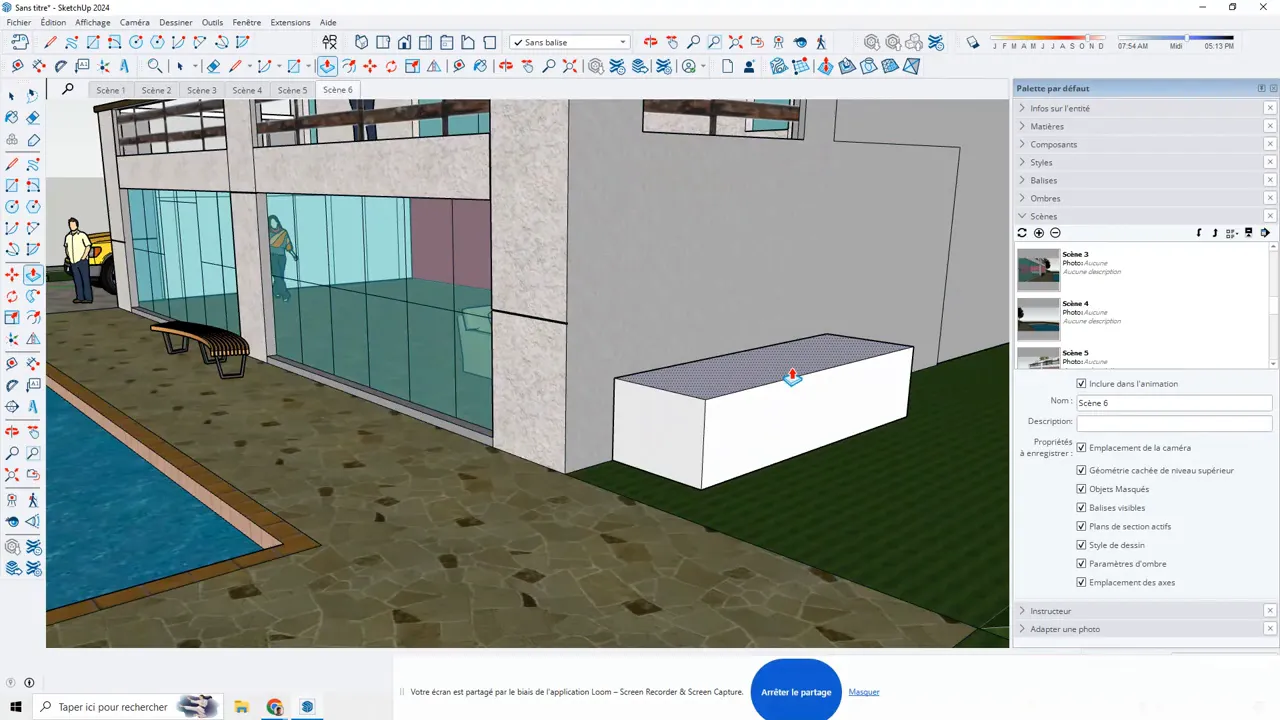Activate the Tape Measure tool

coord(12,362)
